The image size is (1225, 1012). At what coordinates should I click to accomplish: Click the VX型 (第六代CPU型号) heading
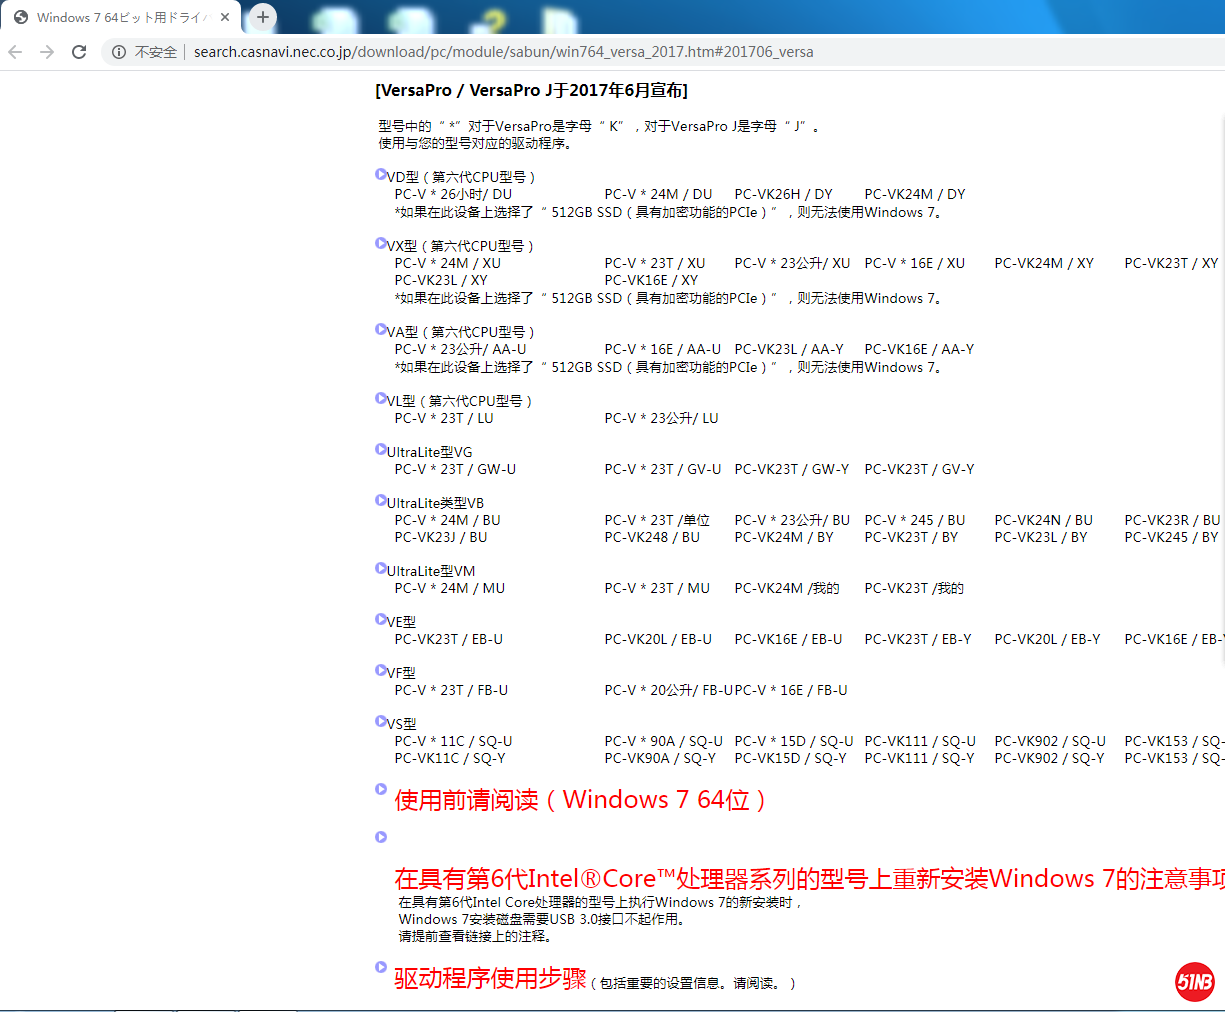[x=461, y=246]
